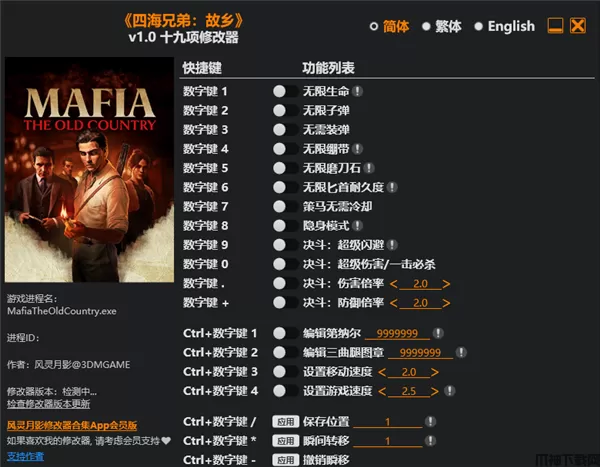
Task: Click 应用 button for 保存位置
Action: point(285,421)
